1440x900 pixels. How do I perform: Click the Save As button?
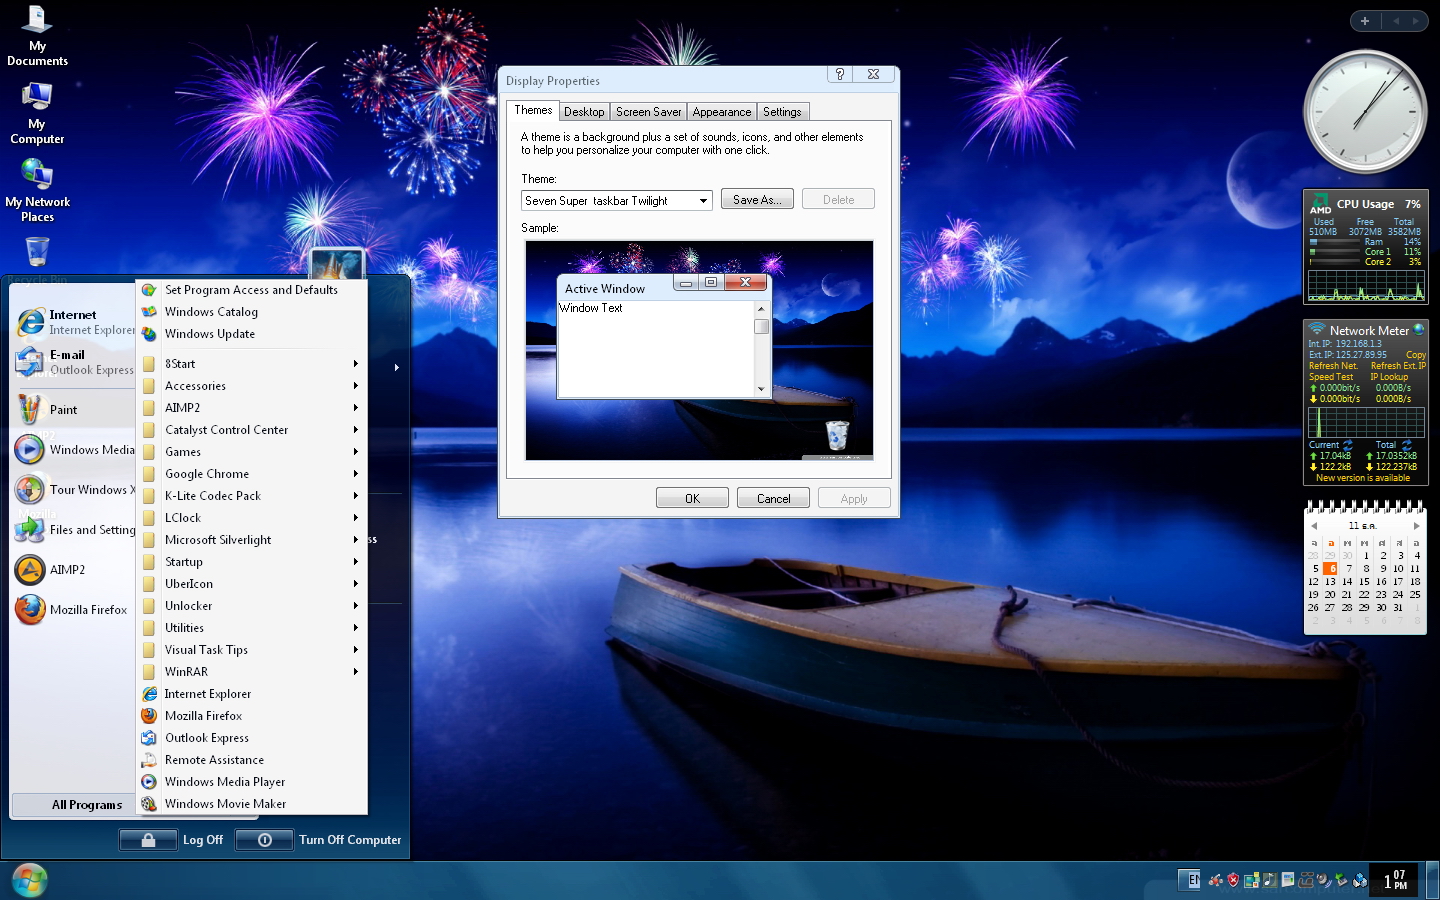click(757, 198)
